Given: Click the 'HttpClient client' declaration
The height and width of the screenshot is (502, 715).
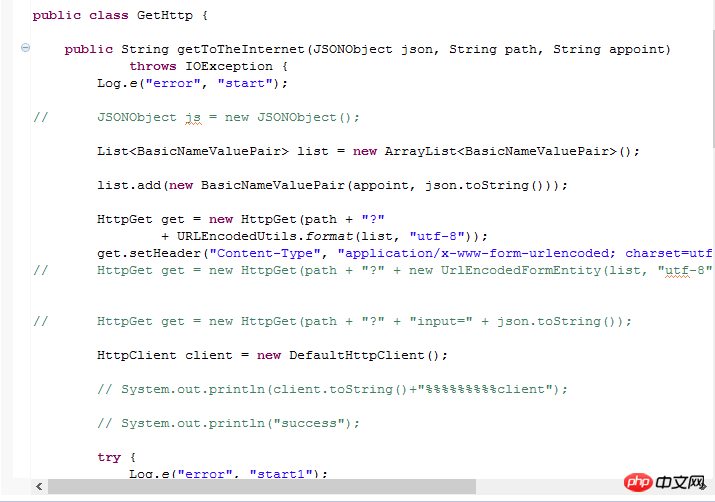Looking at the screenshot, I should pos(165,355).
